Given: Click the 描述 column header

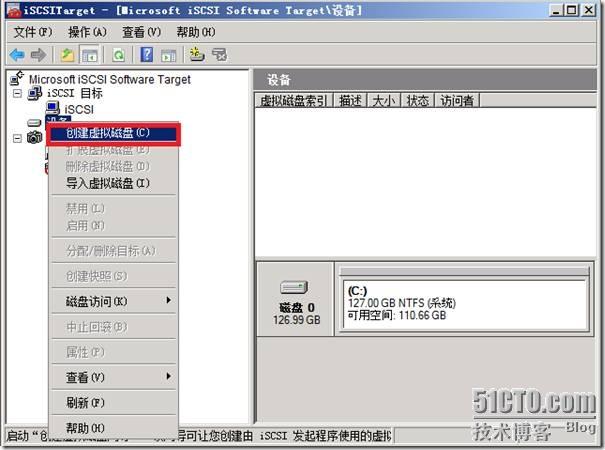Looking at the screenshot, I should point(350,101).
